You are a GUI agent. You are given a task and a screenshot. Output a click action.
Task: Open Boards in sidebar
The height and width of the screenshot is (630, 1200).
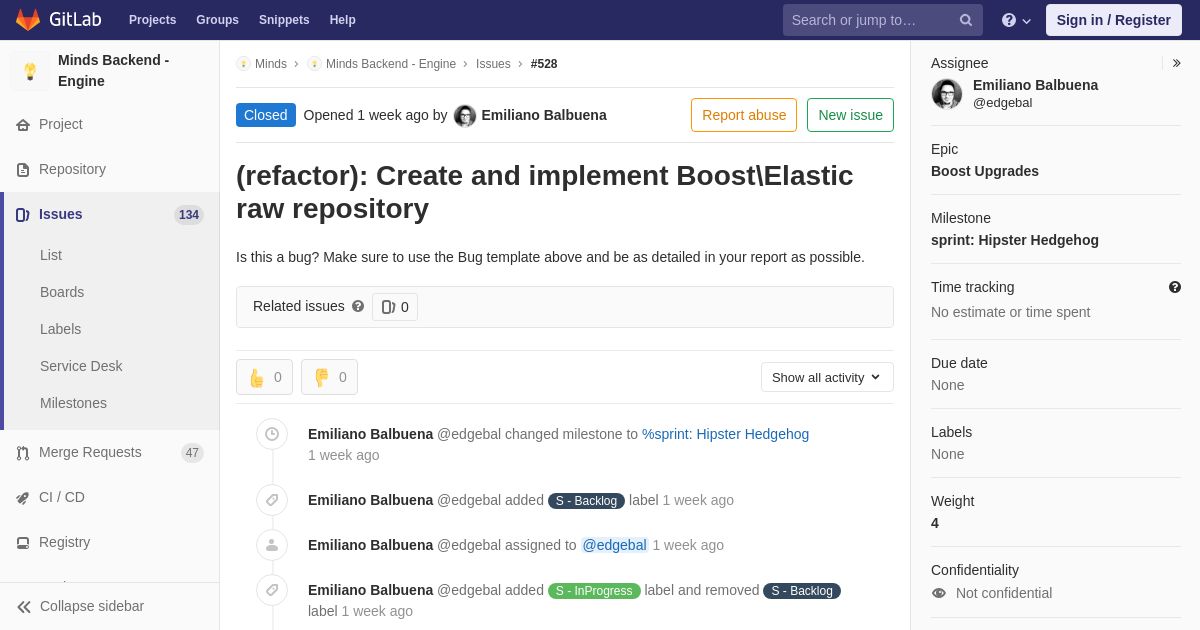pyautogui.click(x=62, y=292)
